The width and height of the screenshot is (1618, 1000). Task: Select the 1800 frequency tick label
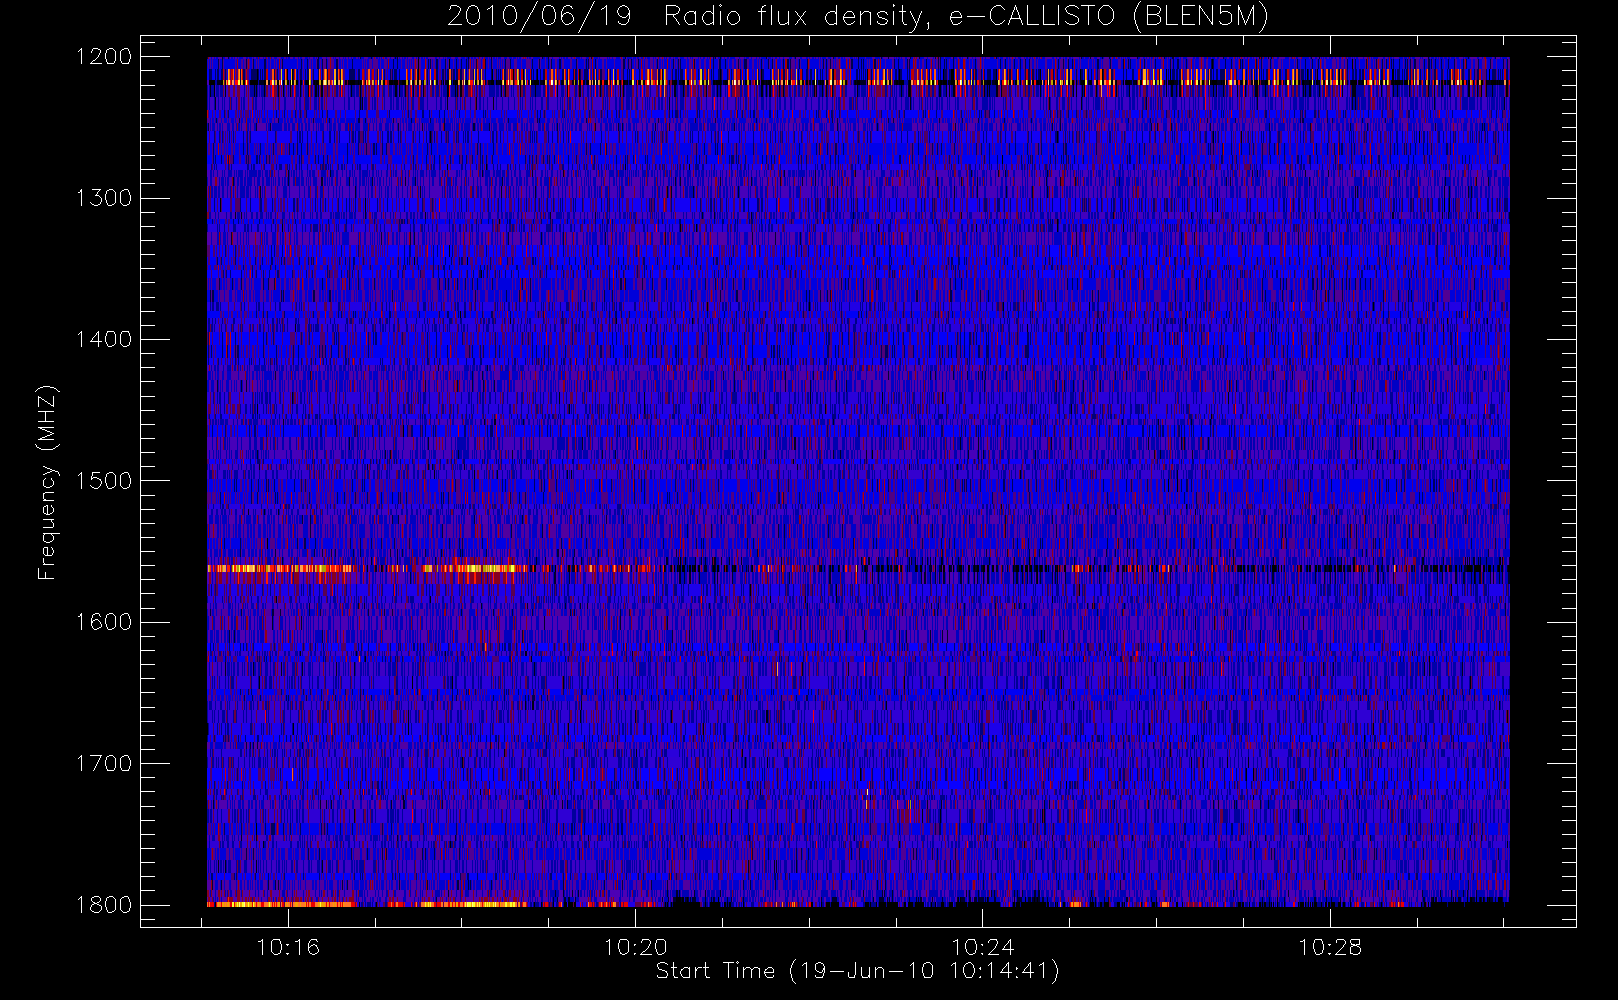pyautogui.click(x=104, y=905)
